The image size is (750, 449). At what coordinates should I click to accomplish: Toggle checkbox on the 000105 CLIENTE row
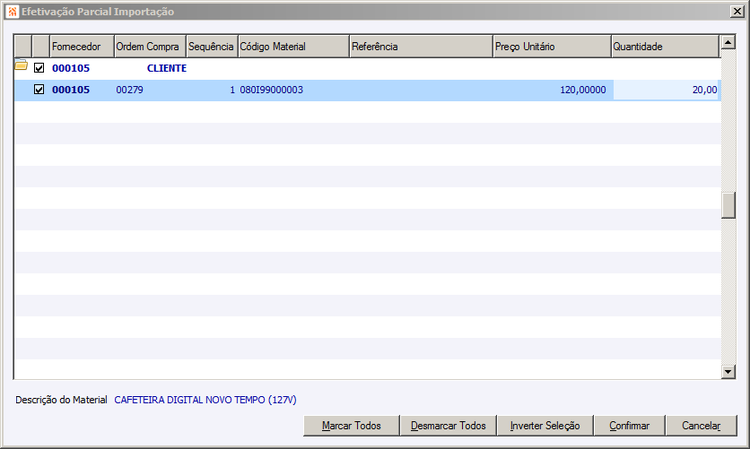click(39, 68)
